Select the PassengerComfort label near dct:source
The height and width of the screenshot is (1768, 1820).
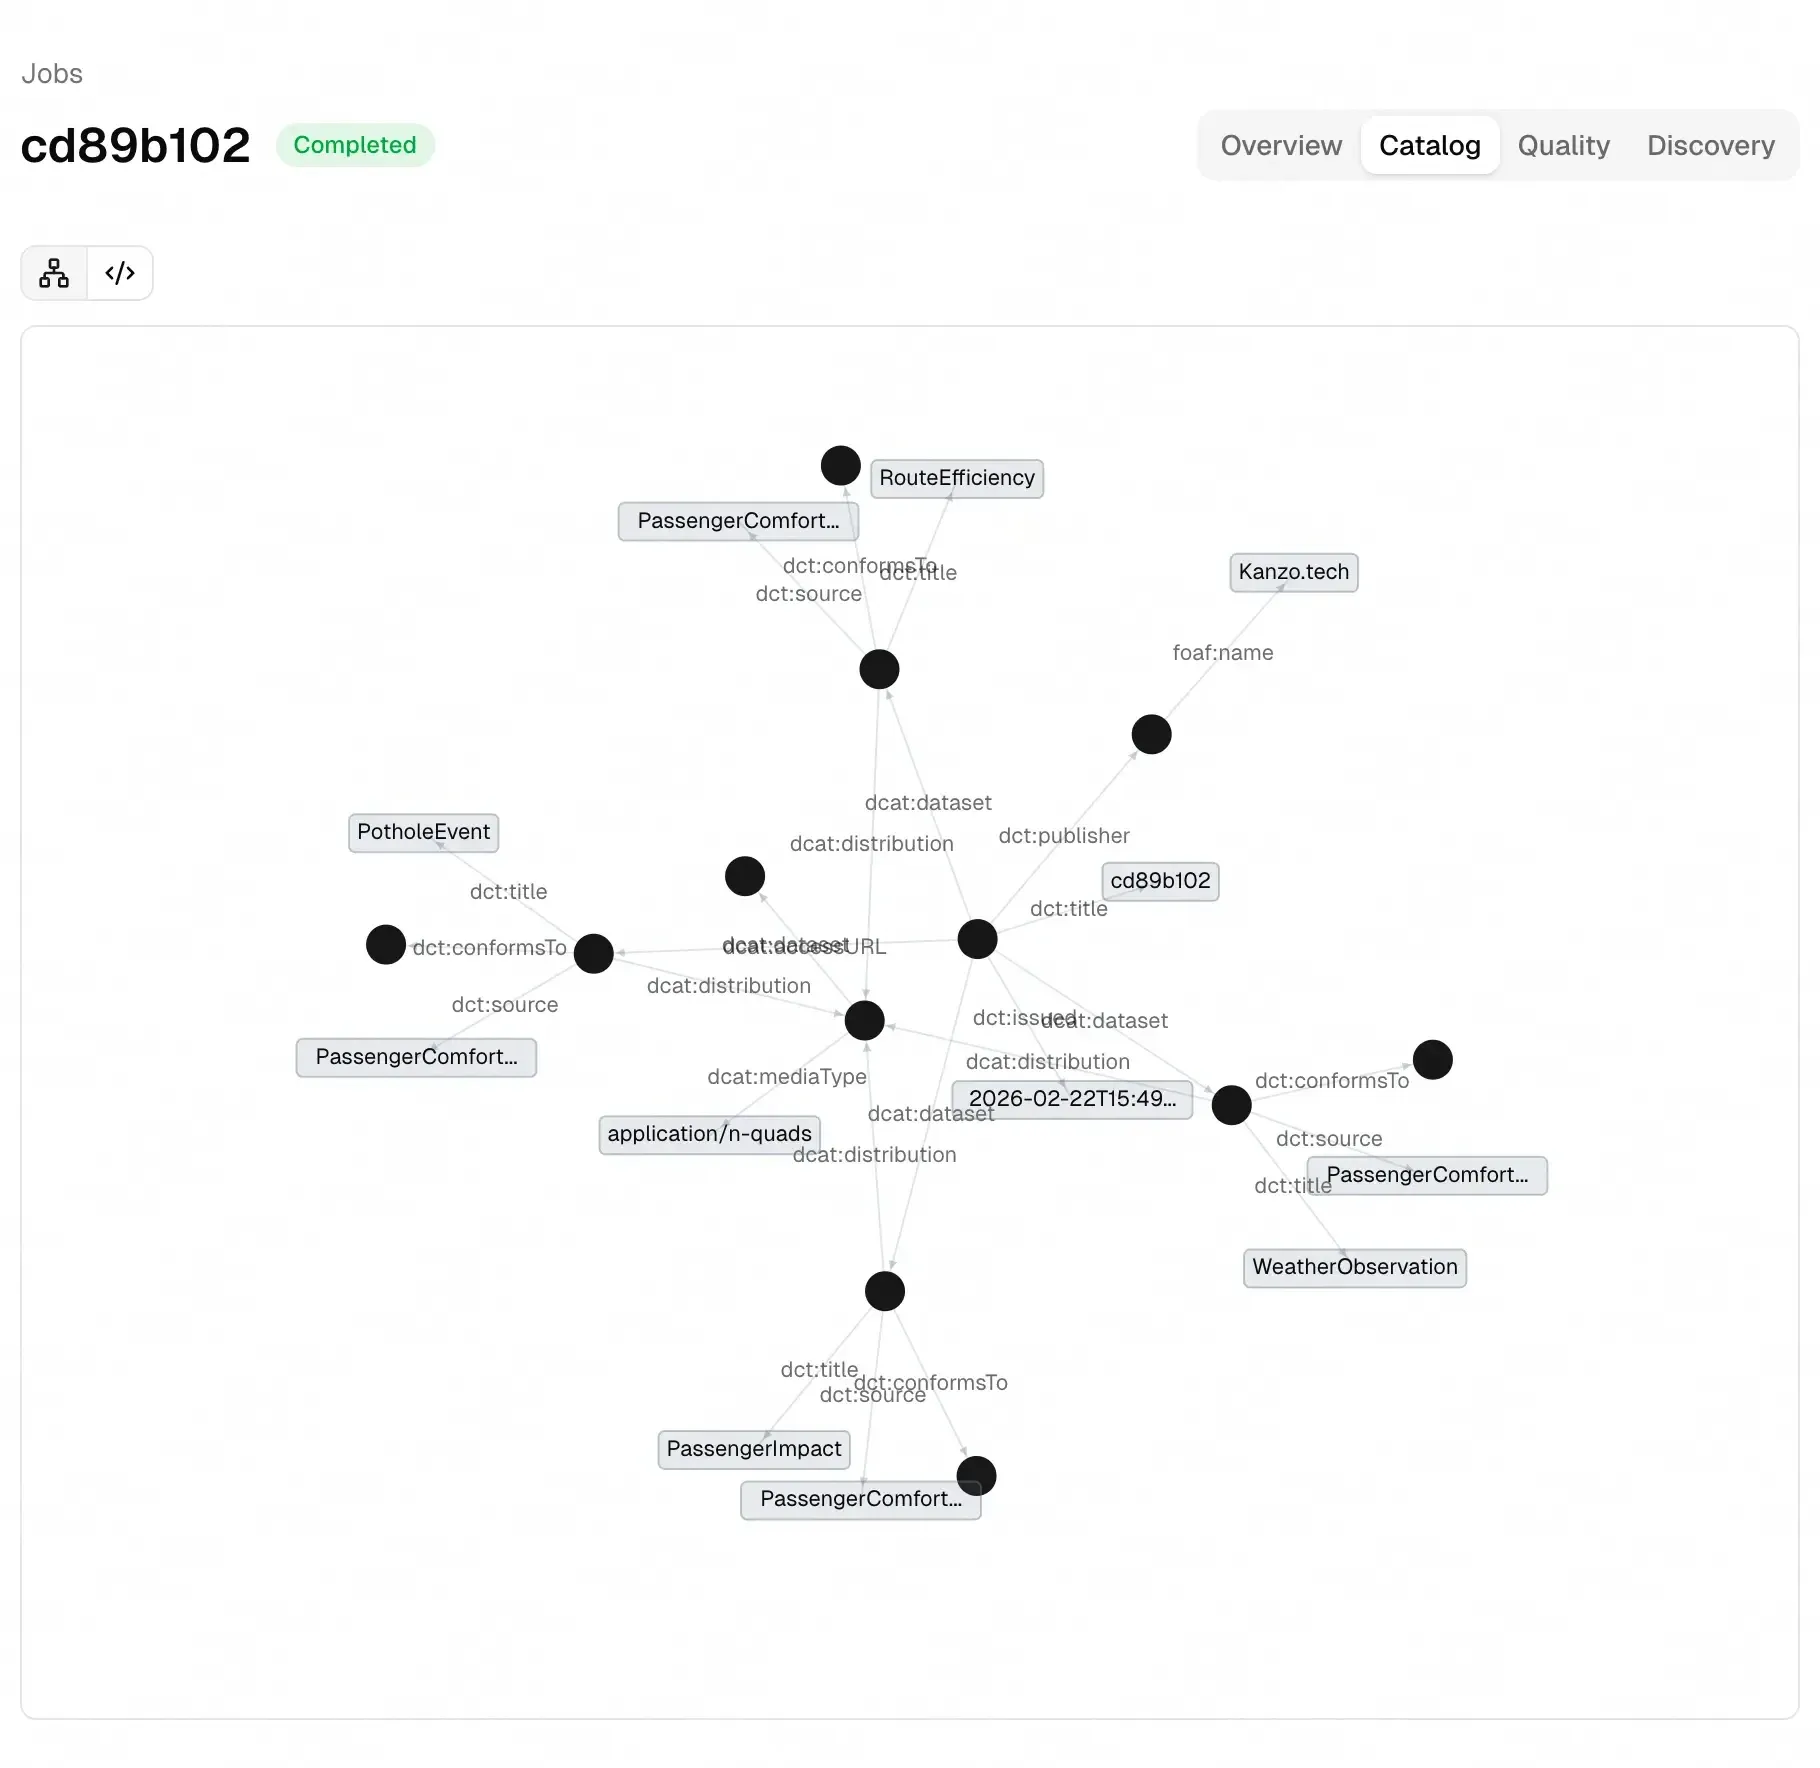point(417,1057)
